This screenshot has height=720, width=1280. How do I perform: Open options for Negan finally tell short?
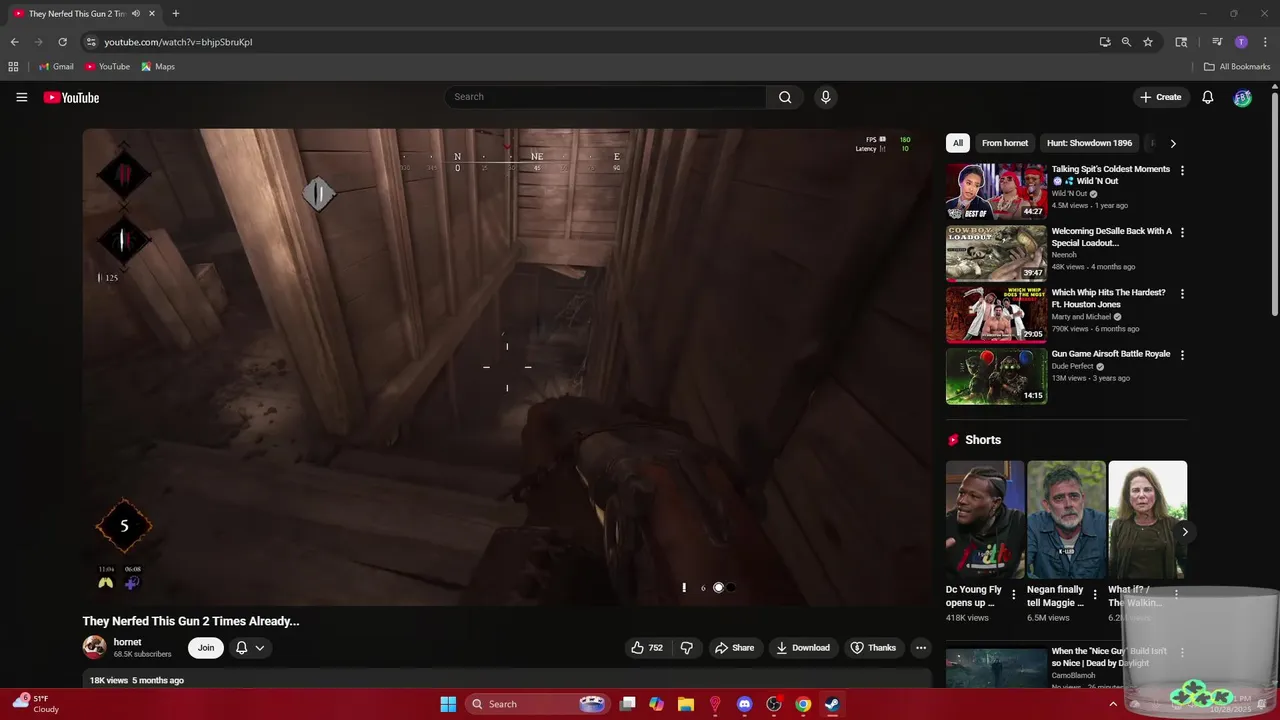click(1095, 595)
